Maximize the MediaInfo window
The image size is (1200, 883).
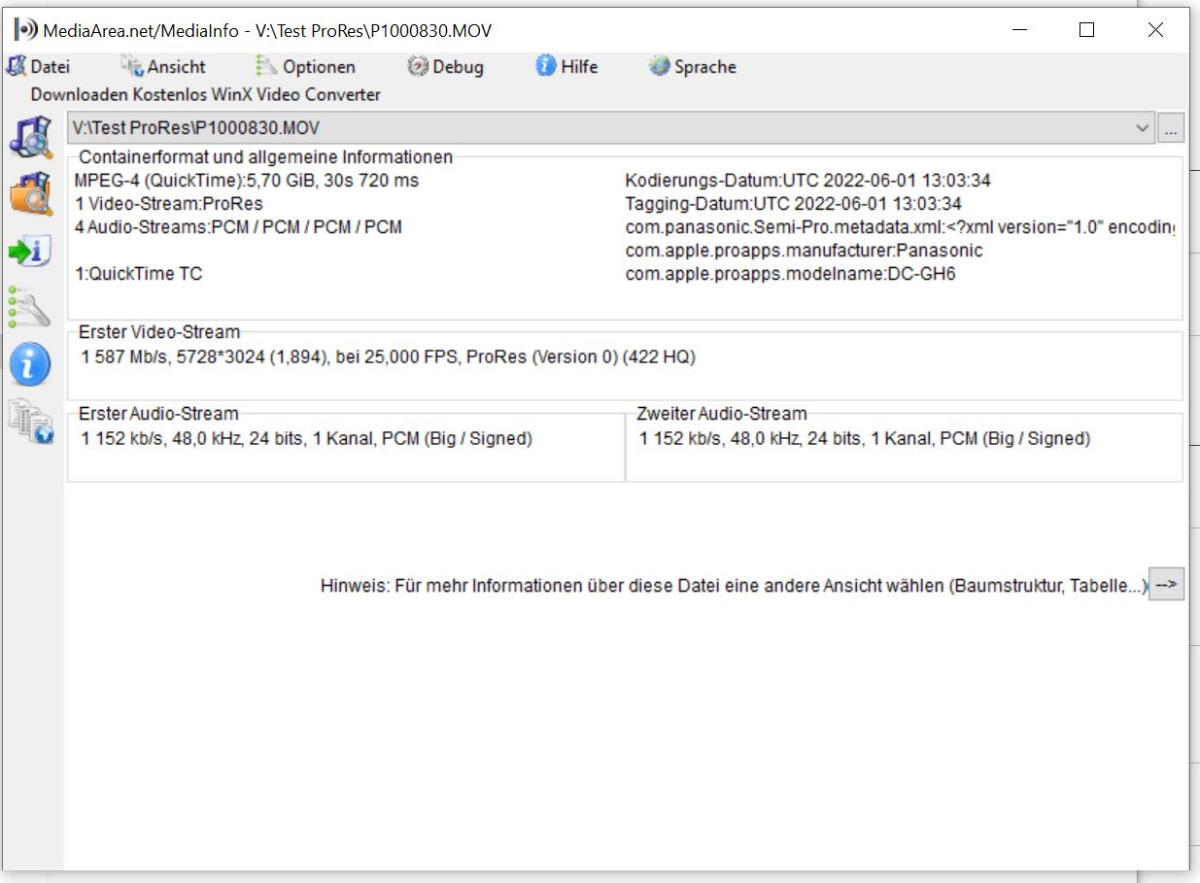click(1087, 30)
